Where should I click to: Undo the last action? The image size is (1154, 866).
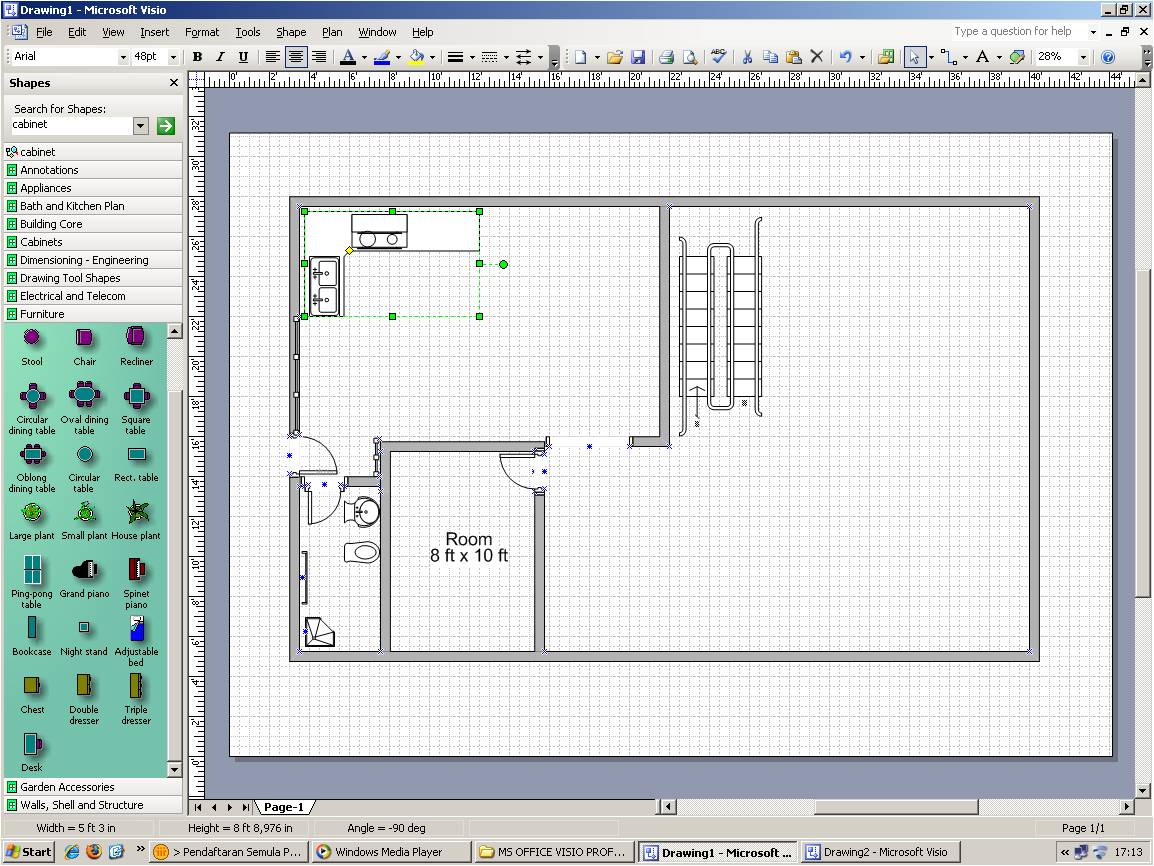[x=845, y=57]
